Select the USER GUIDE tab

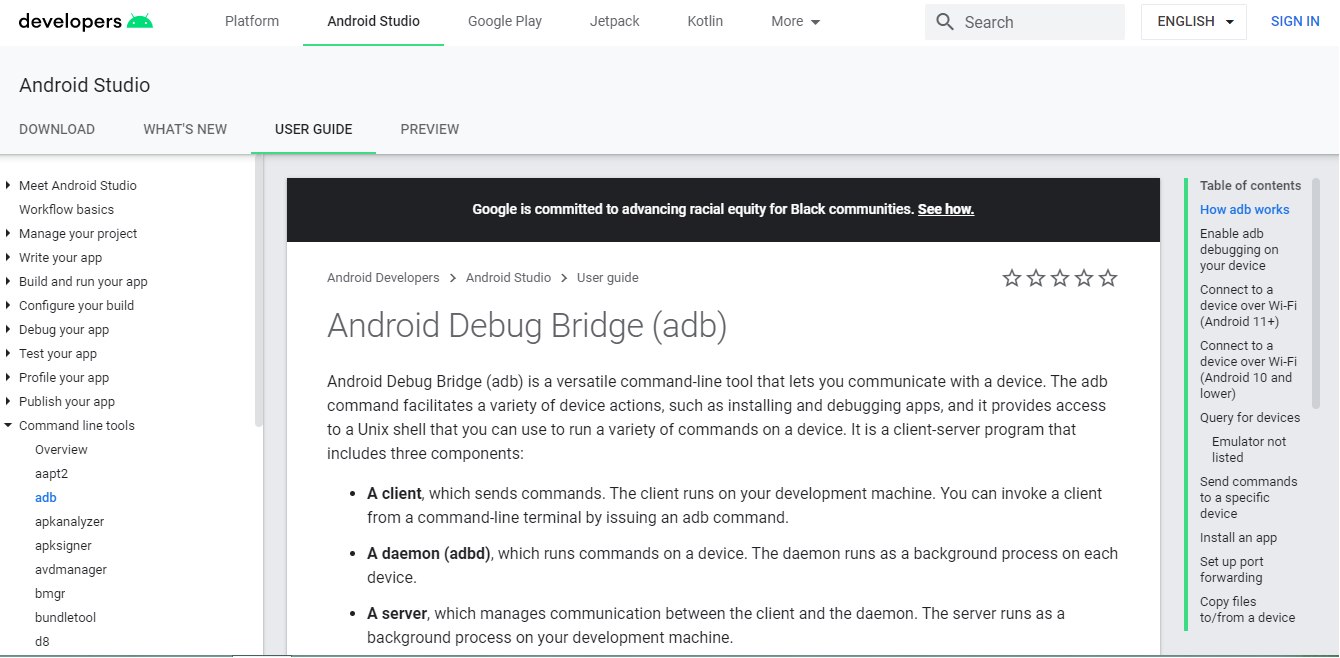pyautogui.click(x=314, y=129)
